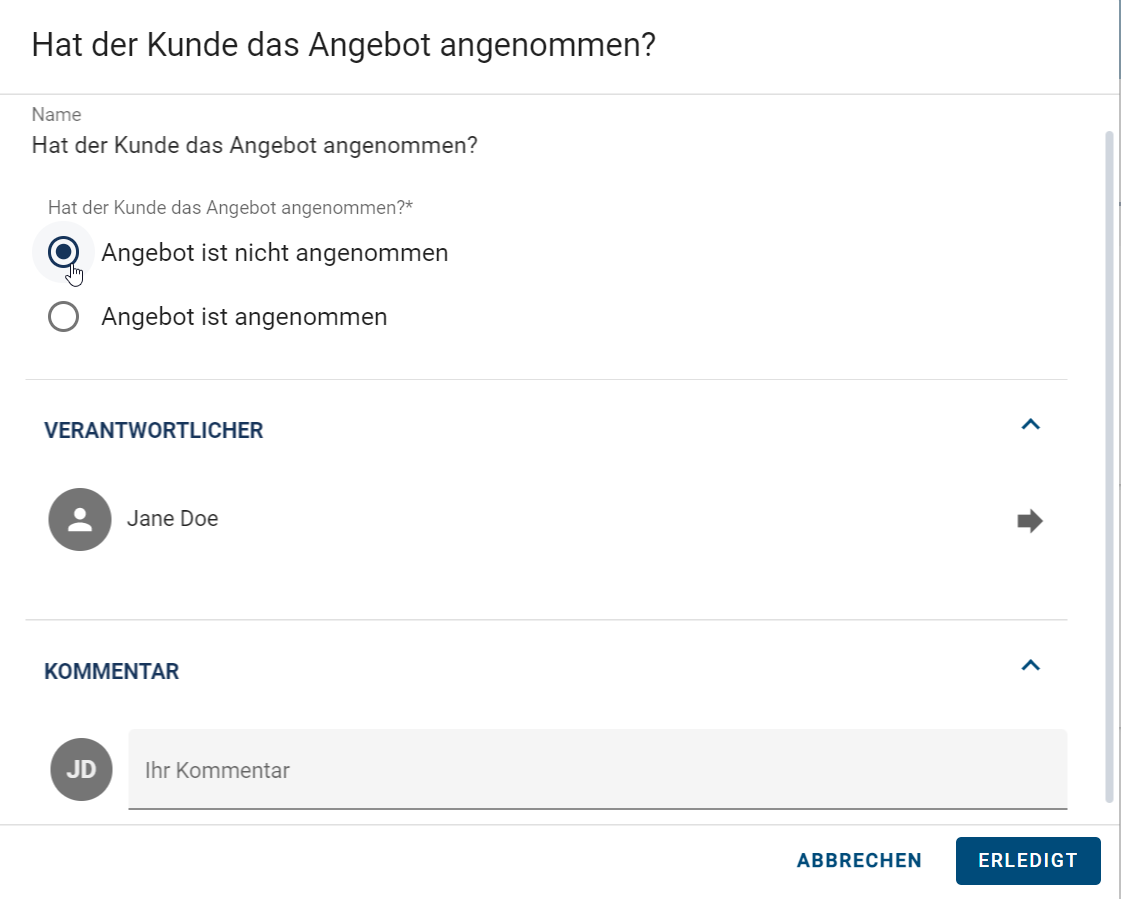The image size is (1121, 899).
Task: Click the 'Ihr Kommentar' input field
Action: coord(597,770)
